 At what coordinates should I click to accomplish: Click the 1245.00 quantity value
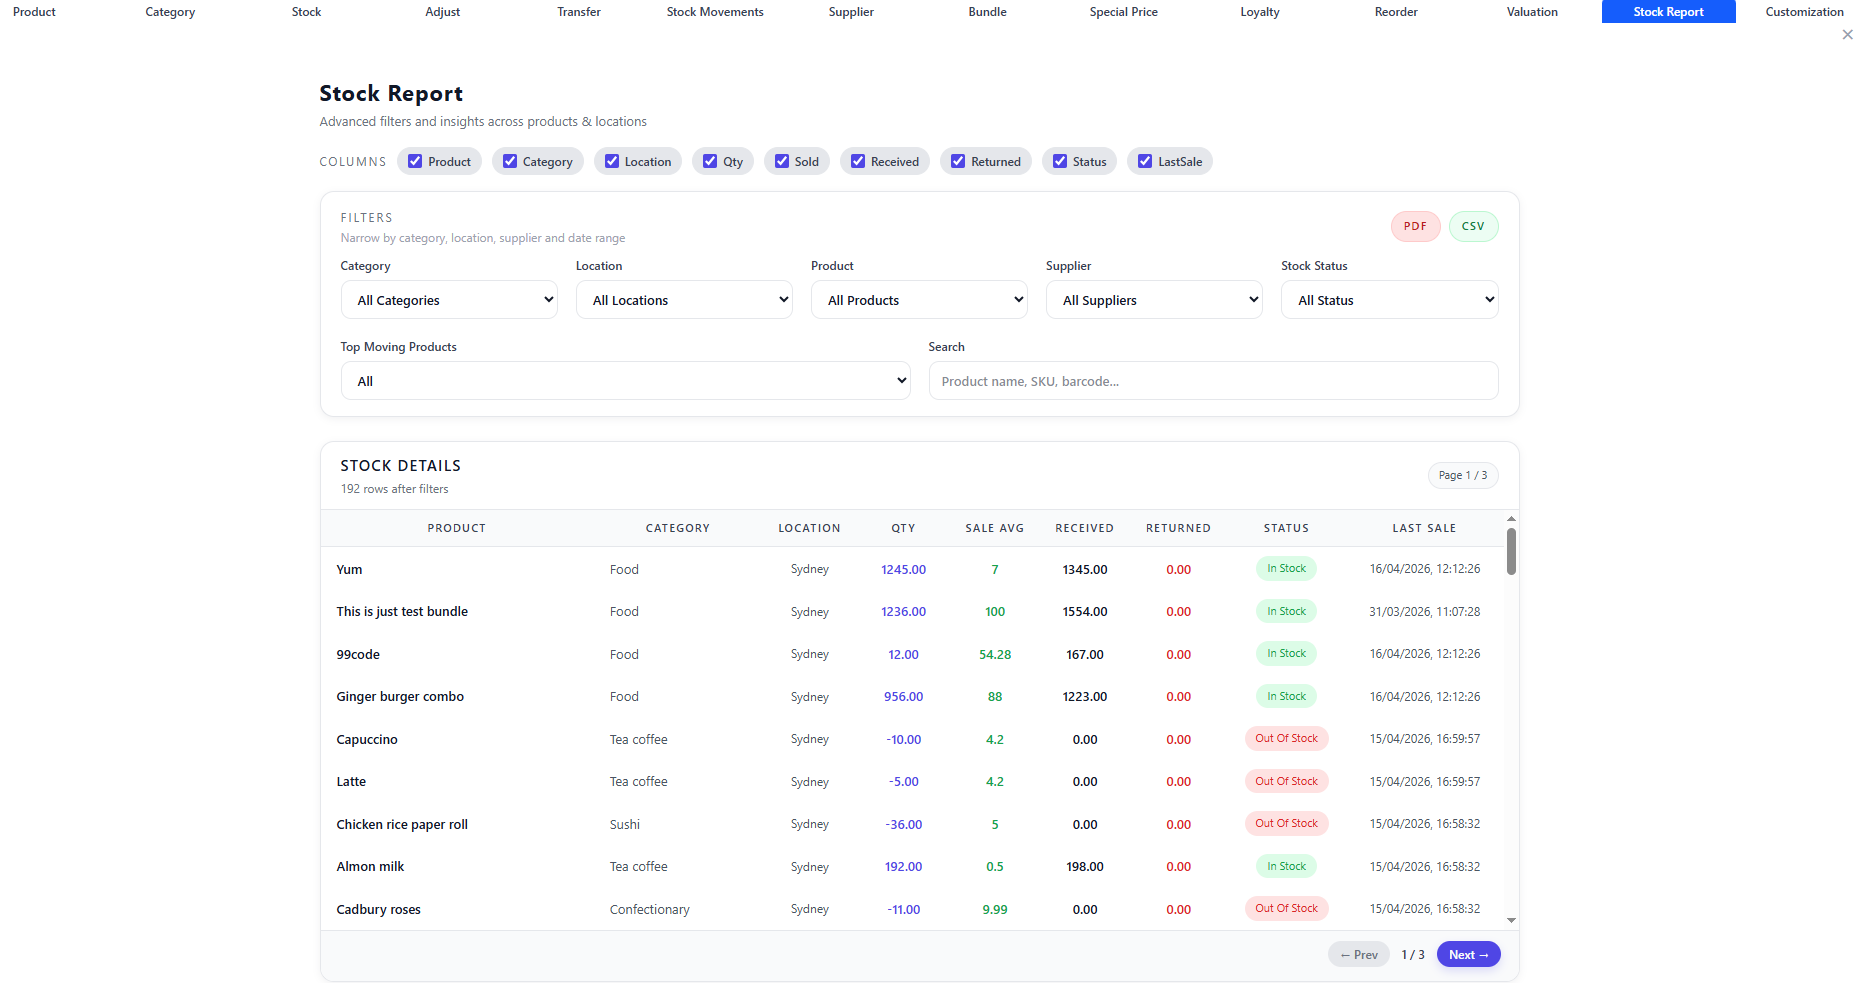[903, 570]
